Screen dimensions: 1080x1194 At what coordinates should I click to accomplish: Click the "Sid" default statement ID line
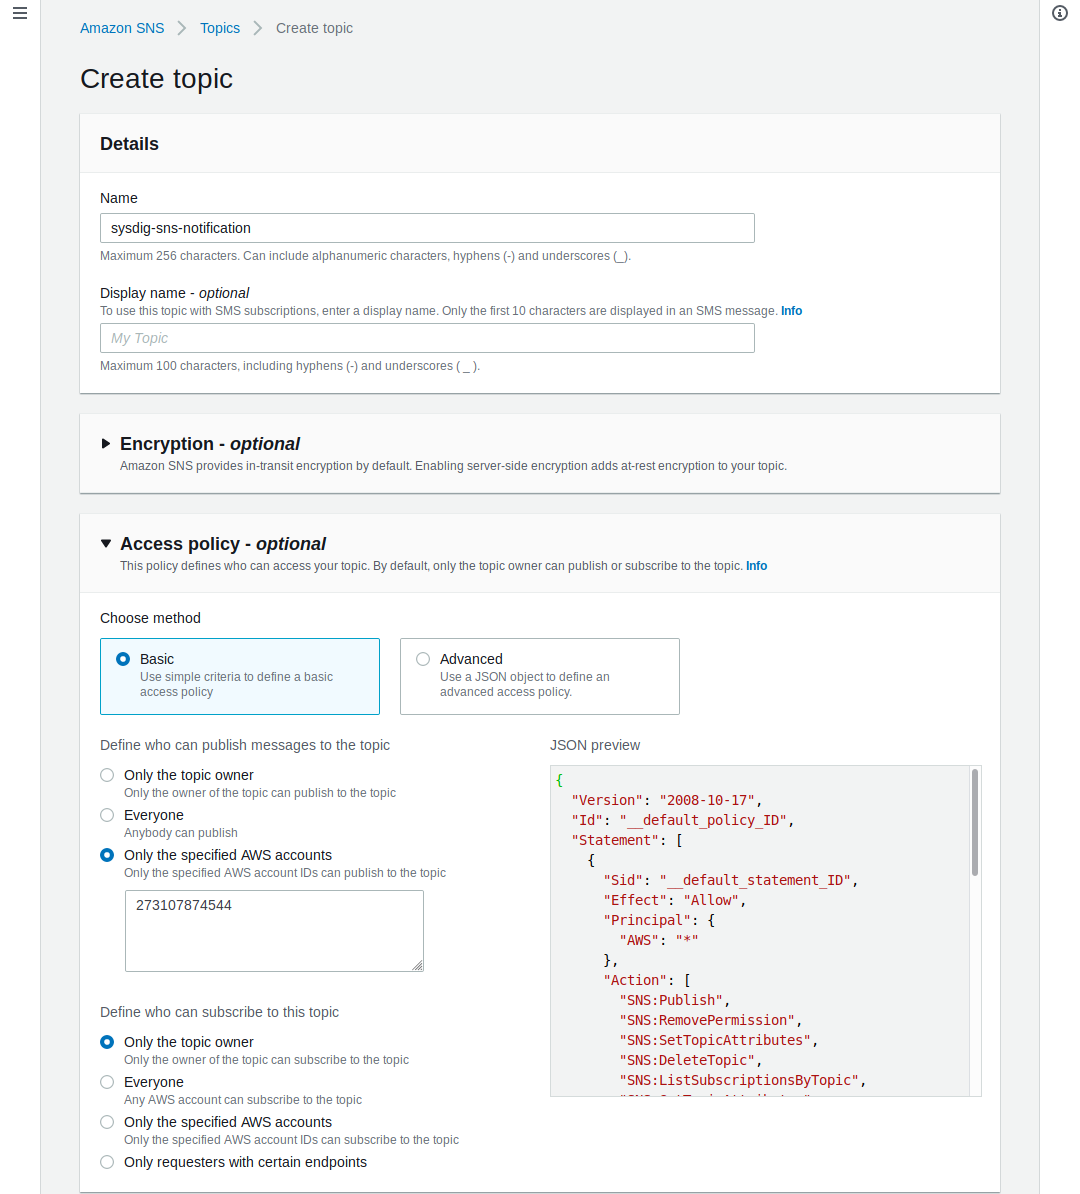[x=730, y=880]
